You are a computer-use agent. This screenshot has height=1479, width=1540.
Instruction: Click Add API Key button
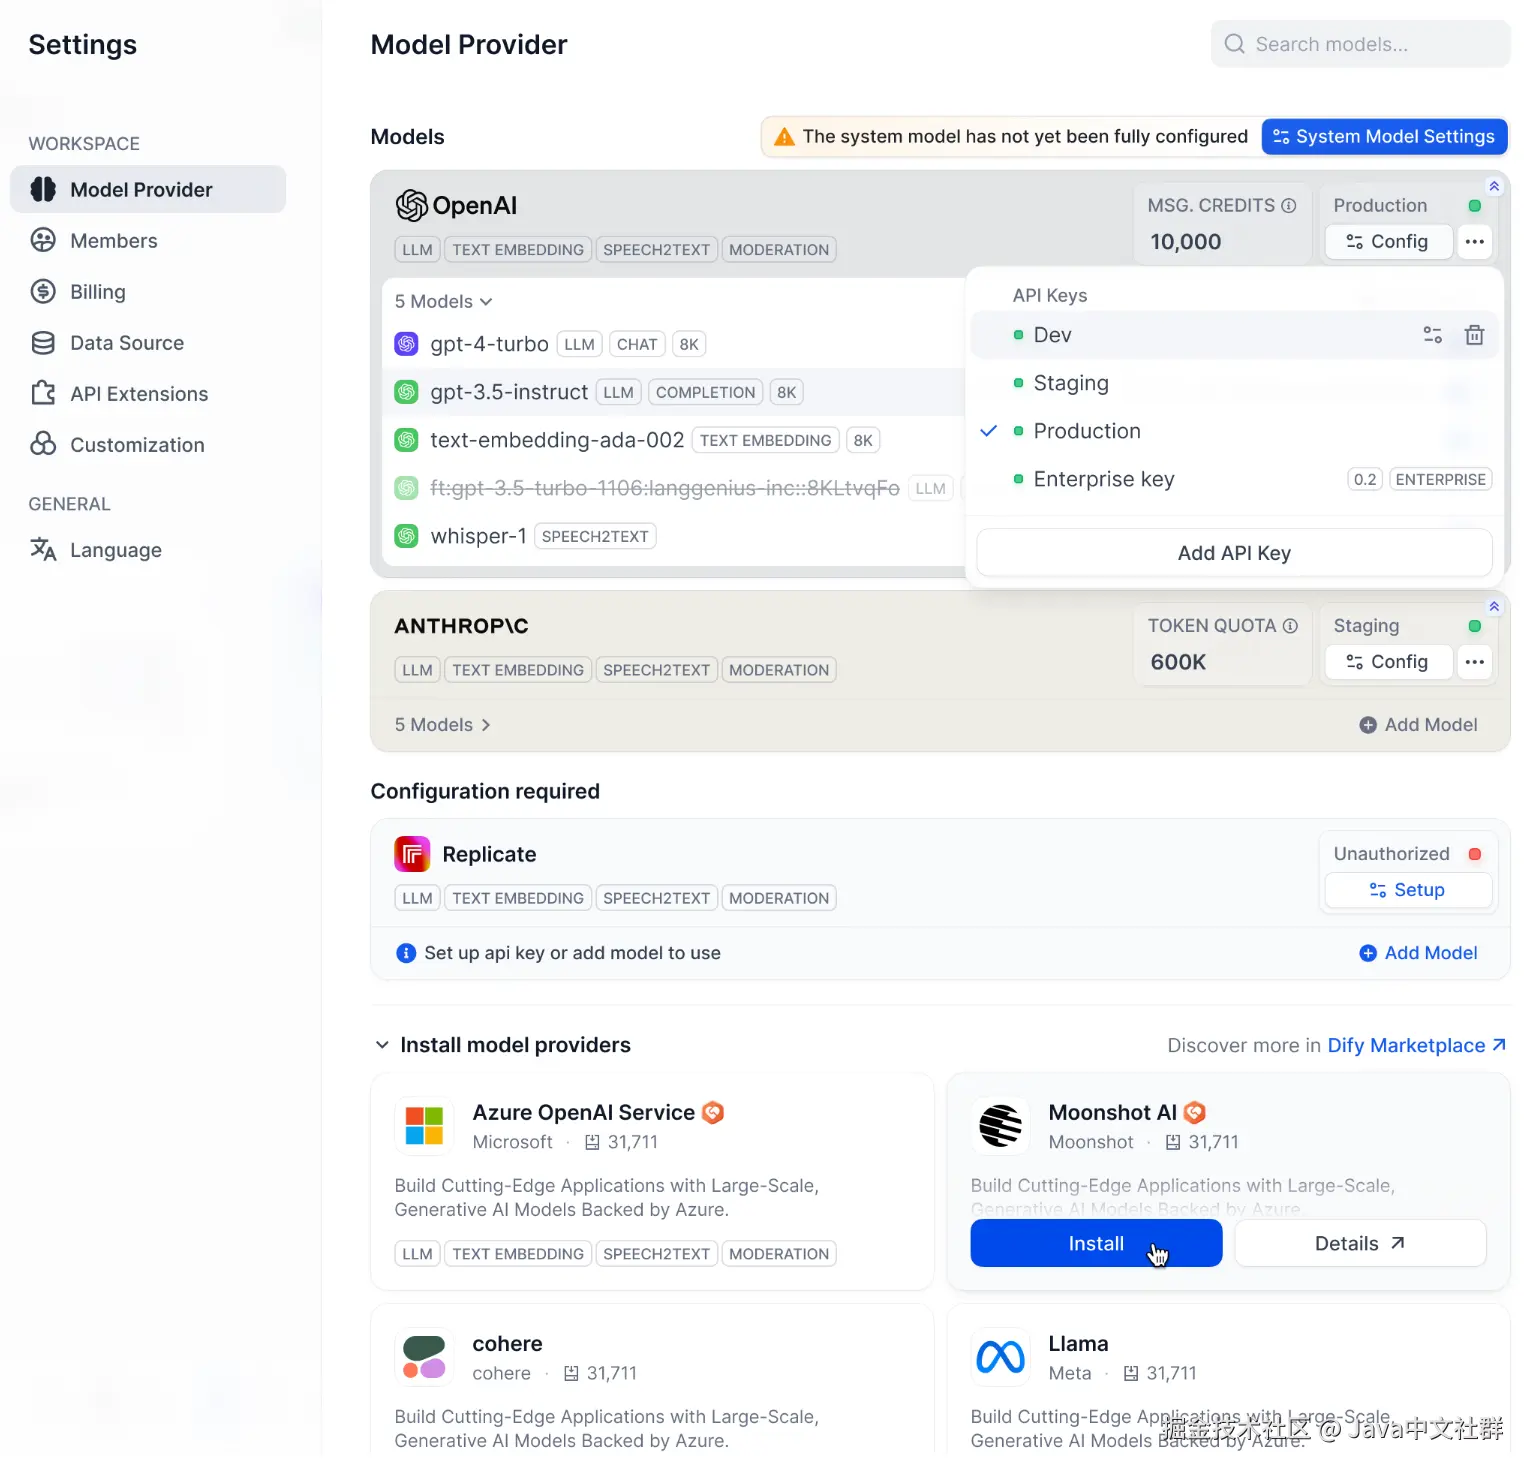1234,553
